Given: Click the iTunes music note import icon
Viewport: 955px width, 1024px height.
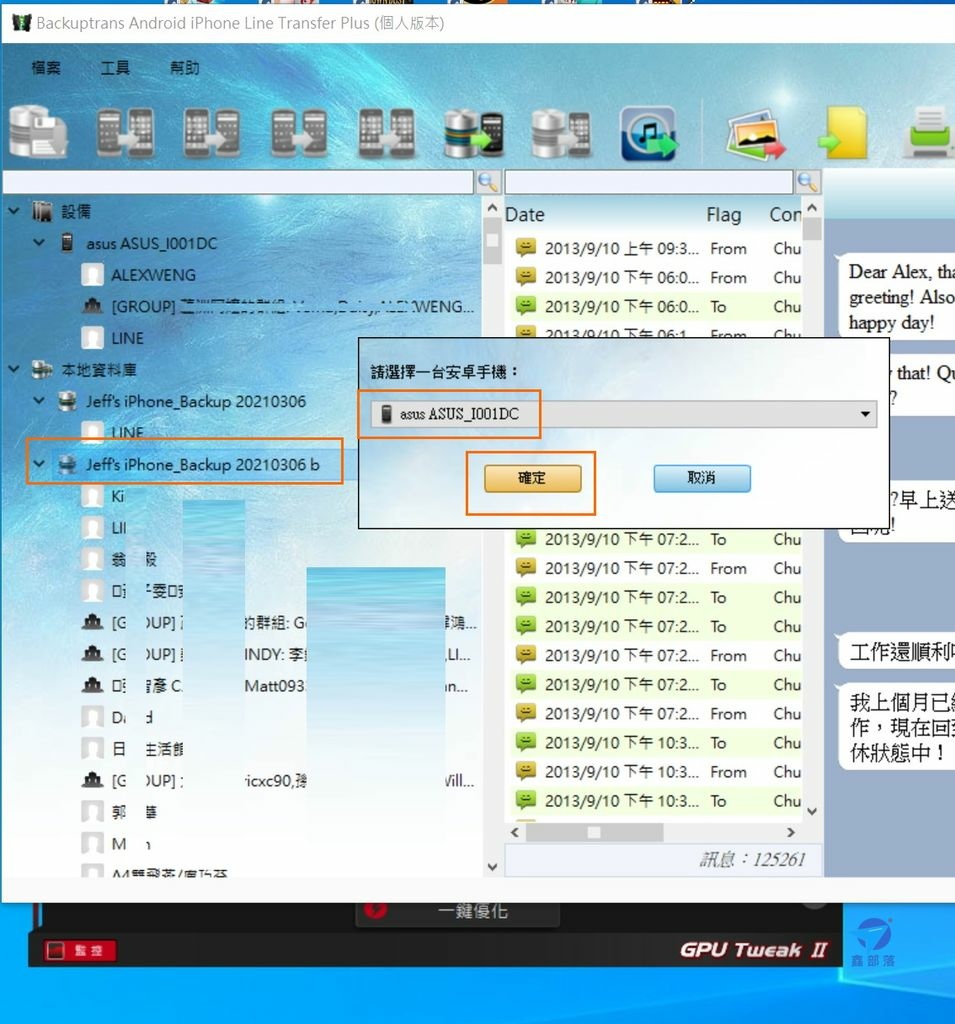Looking at the screenshot, I should [648, 133].
